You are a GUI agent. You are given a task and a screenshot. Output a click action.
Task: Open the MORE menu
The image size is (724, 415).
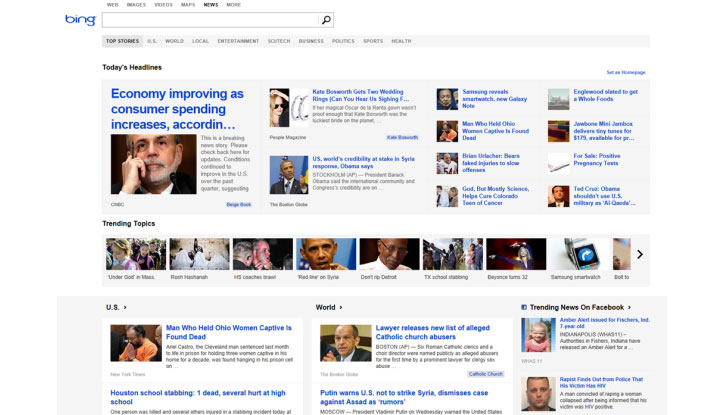pyautogui.click(x=234, y=5)
